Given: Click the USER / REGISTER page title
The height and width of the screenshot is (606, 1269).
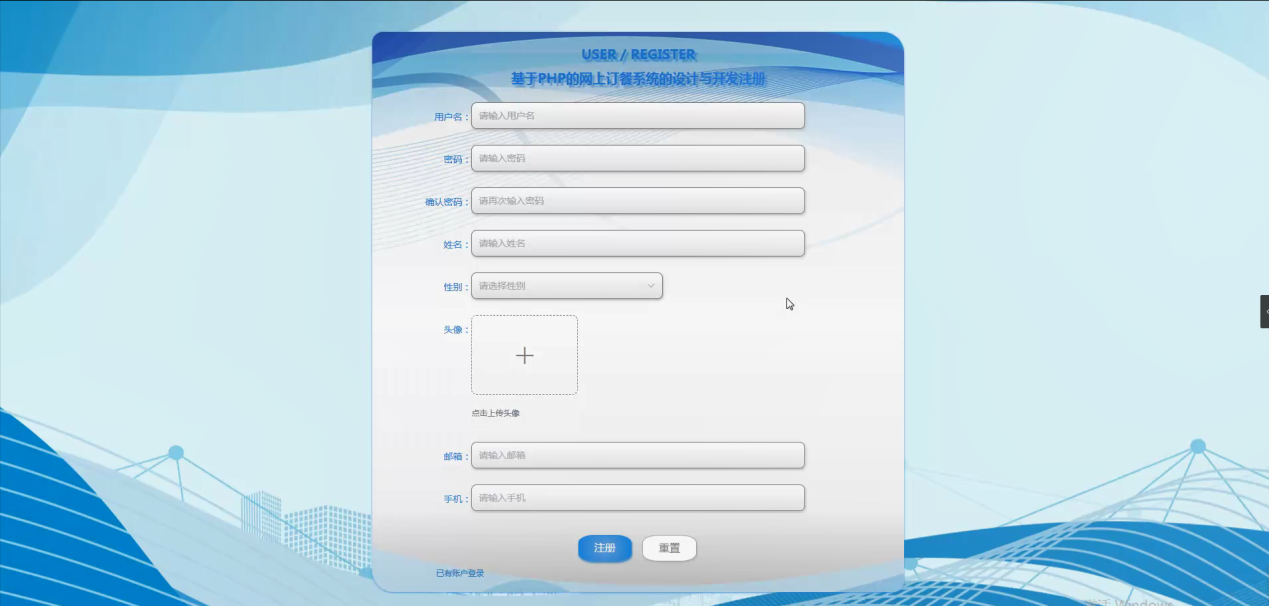Looking at the screenshot, I should pos(639,54).
